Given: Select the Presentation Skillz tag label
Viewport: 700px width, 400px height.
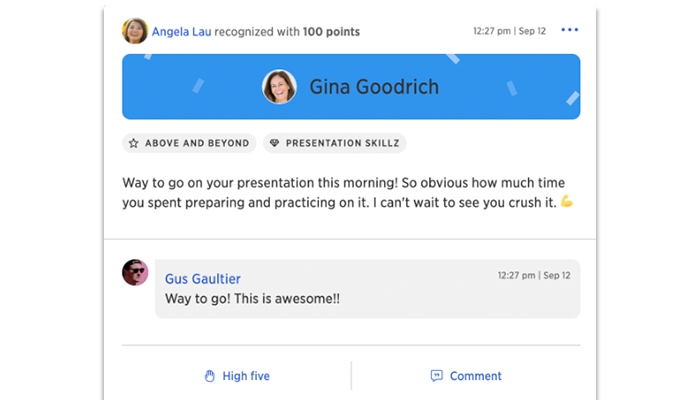Looking at the screenshot, I should (x=342, y=143).
